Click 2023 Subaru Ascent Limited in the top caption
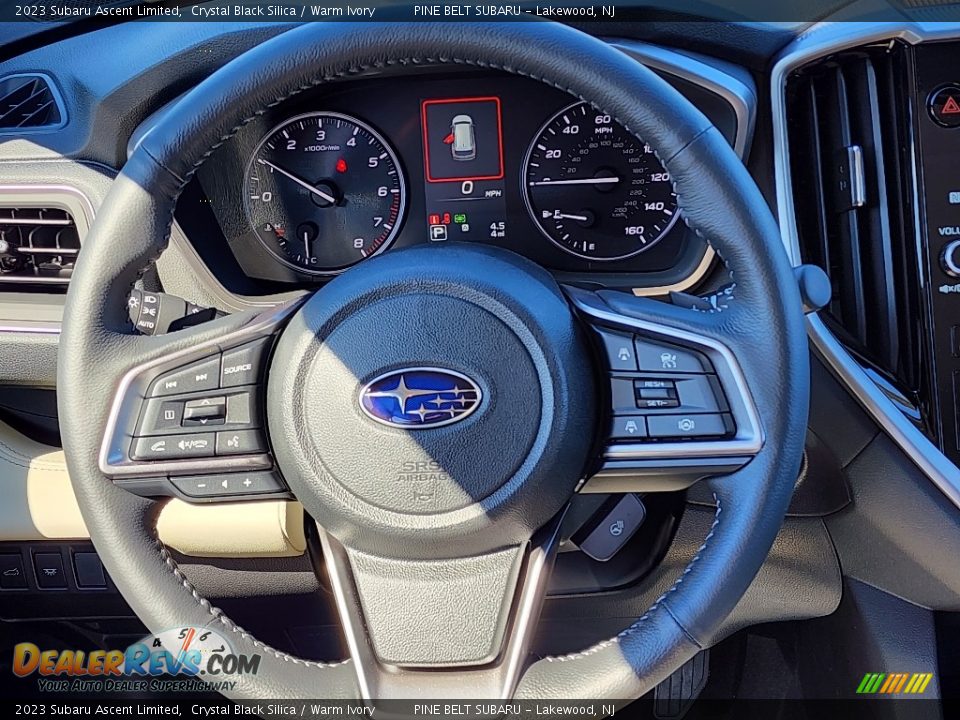960x720 pixels. pyautogui.click(x=97, y=10)
